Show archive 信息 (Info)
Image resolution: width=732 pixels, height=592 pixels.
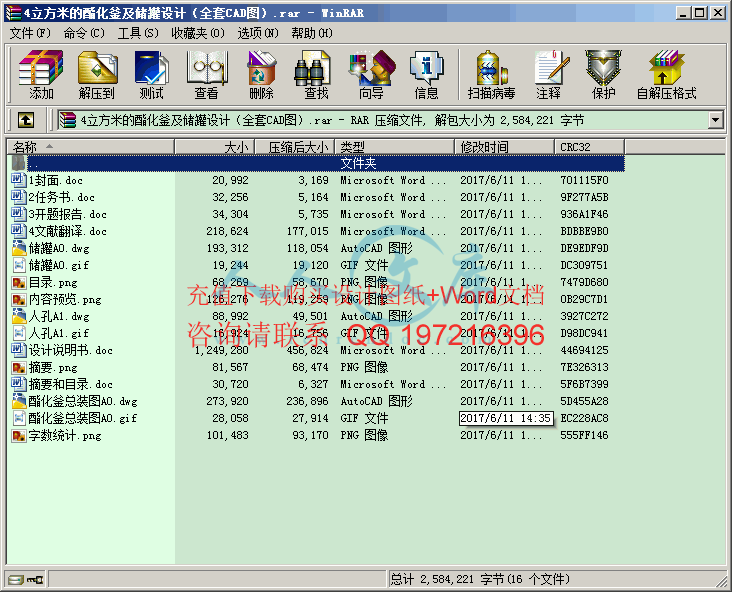[426, 75]
